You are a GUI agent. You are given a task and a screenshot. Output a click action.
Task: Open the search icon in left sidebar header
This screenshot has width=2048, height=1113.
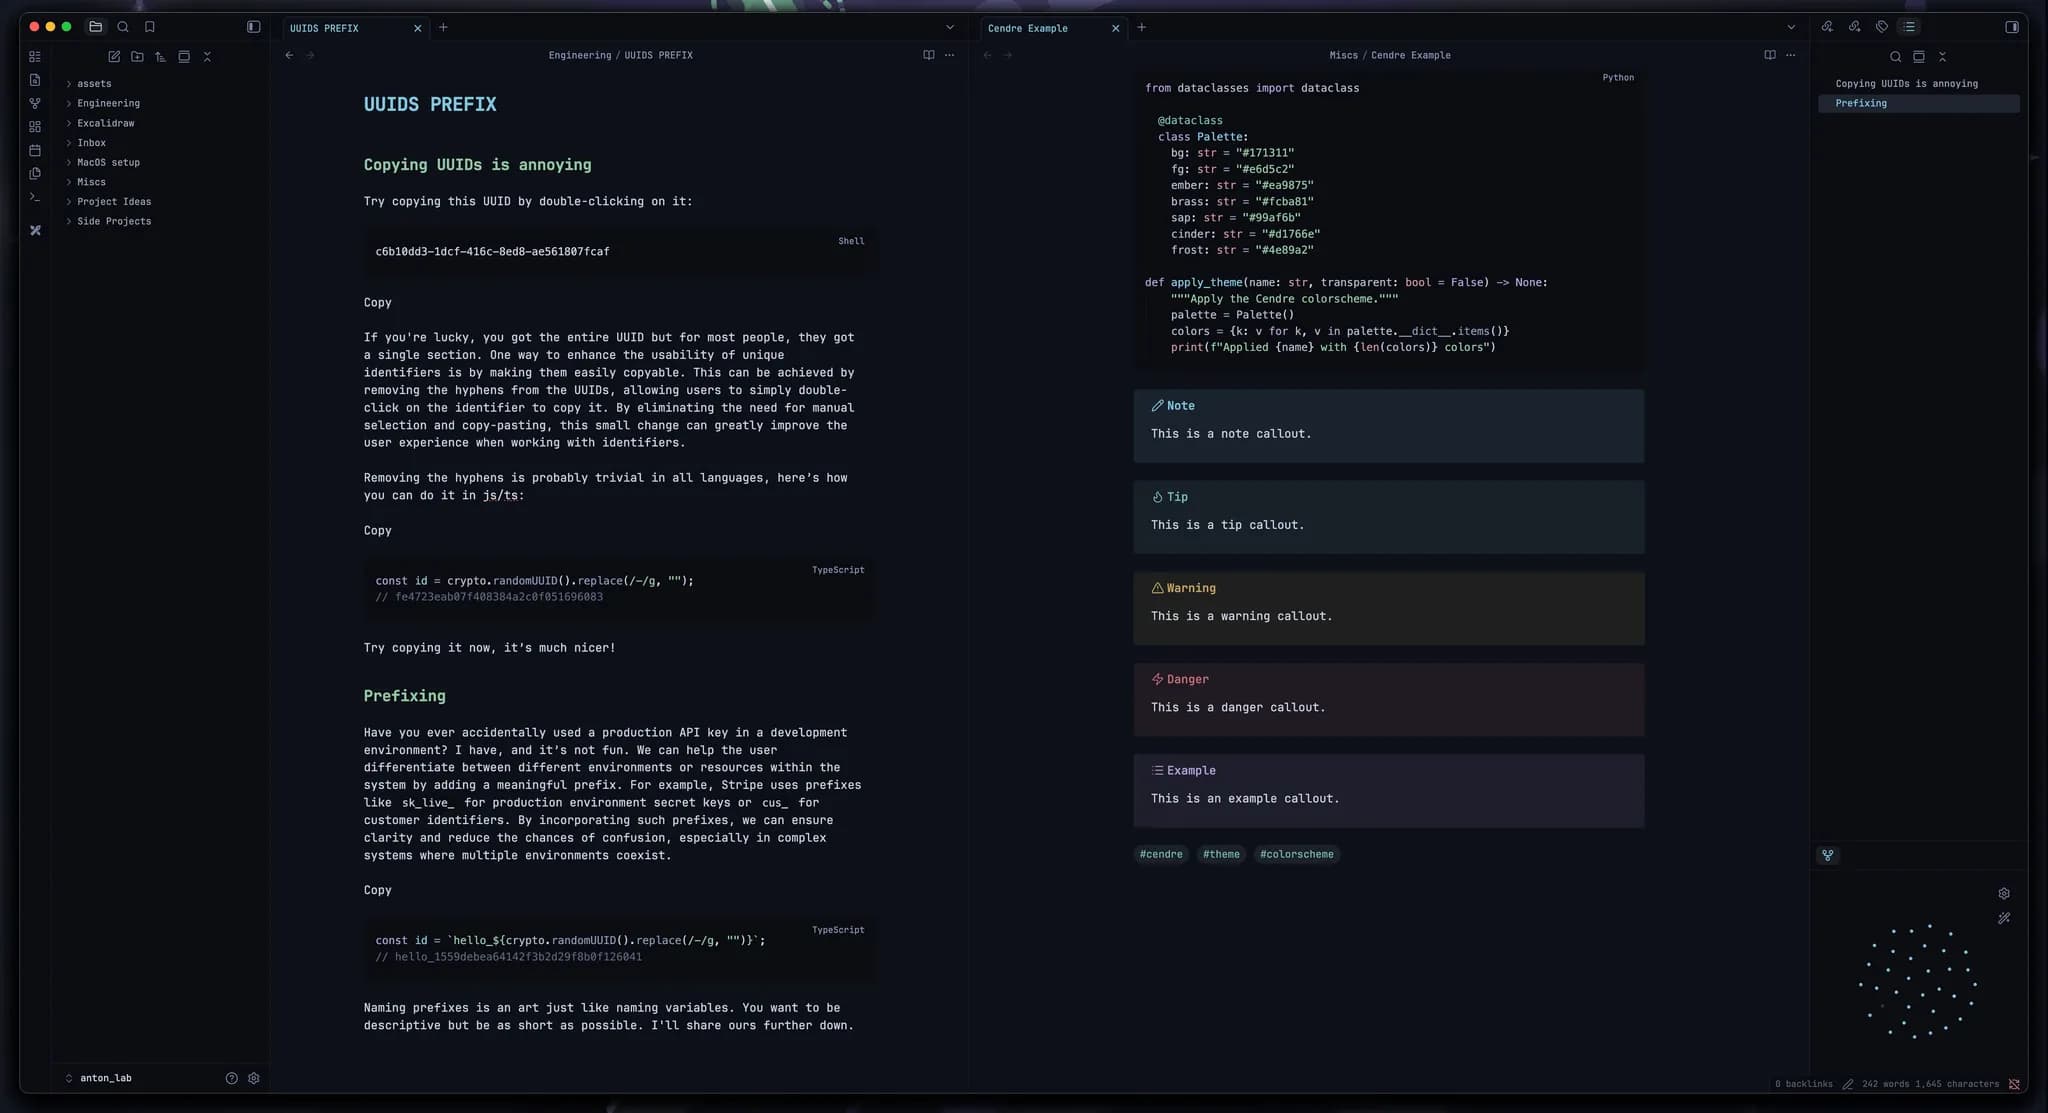(123, 27)
